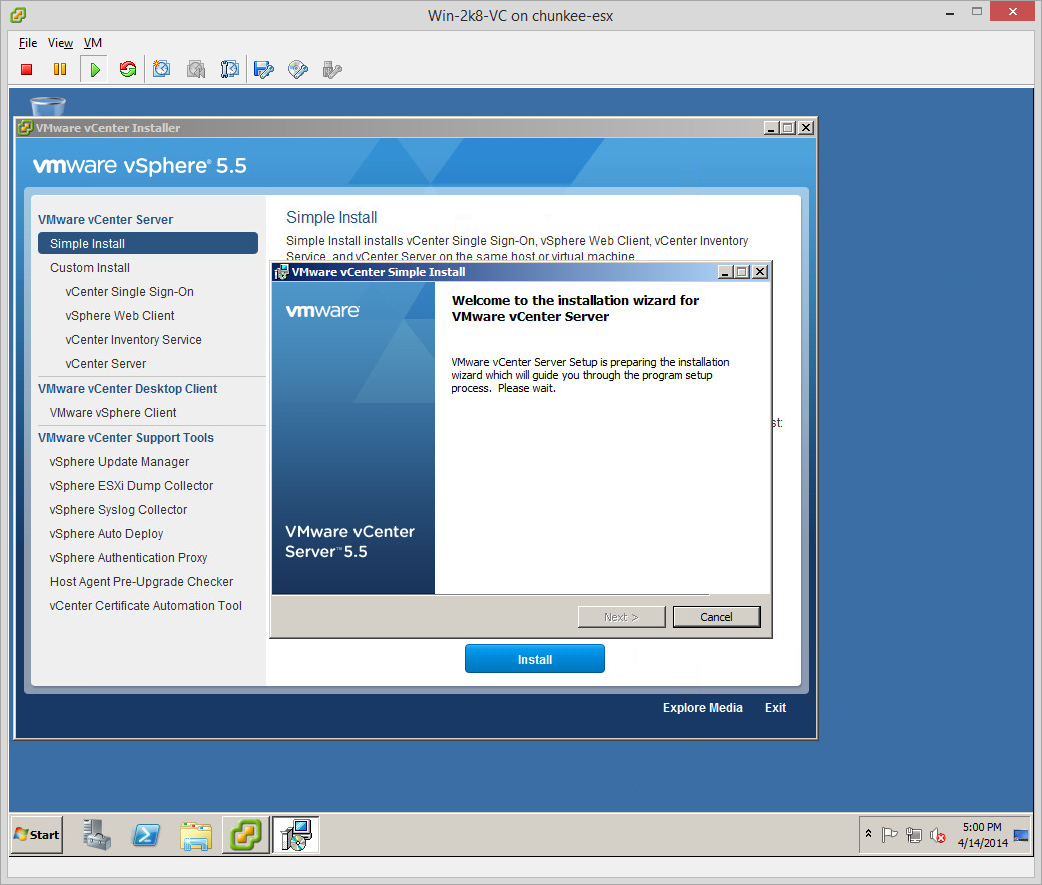Show hidden system tray icons

coord(868,834)
